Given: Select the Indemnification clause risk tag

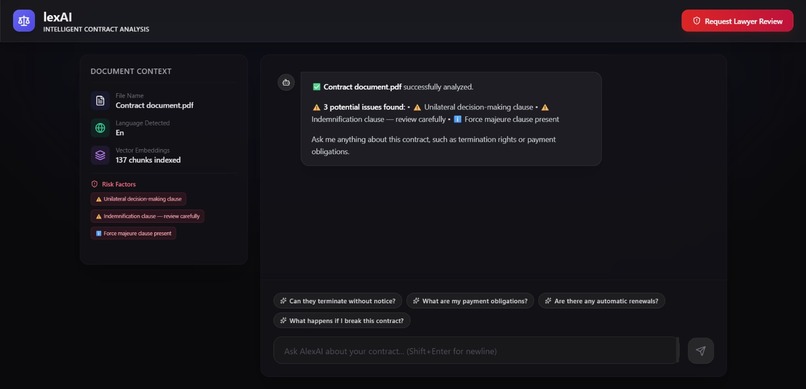Looking at the screenshot, I should tap(147, 216).
